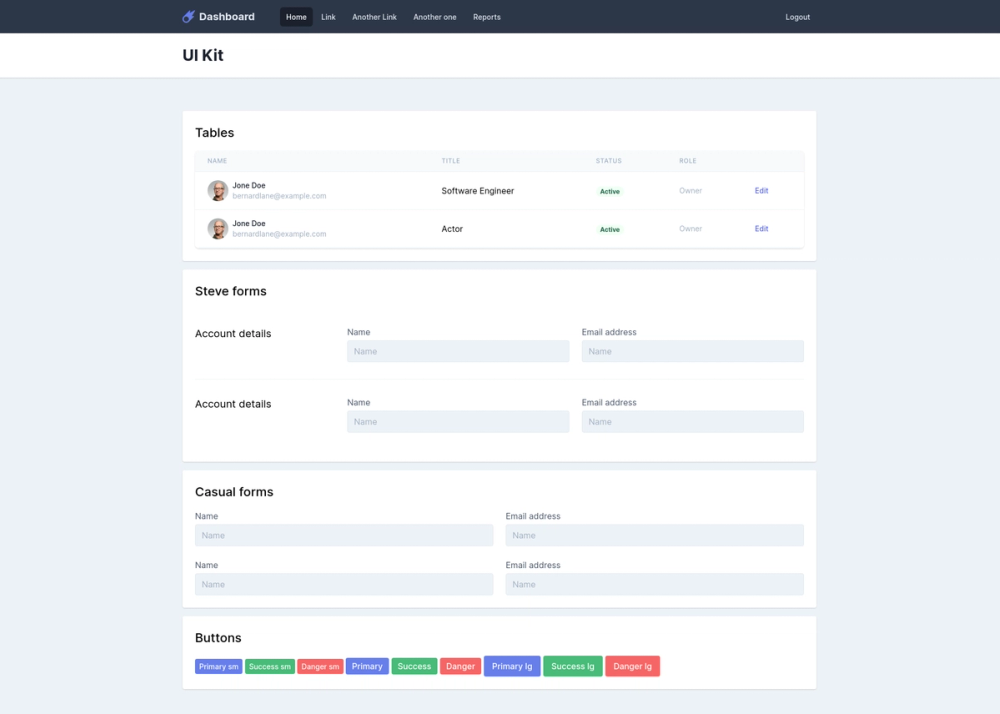
Task: Click the Casual forms heading
Action: point(234,492)
